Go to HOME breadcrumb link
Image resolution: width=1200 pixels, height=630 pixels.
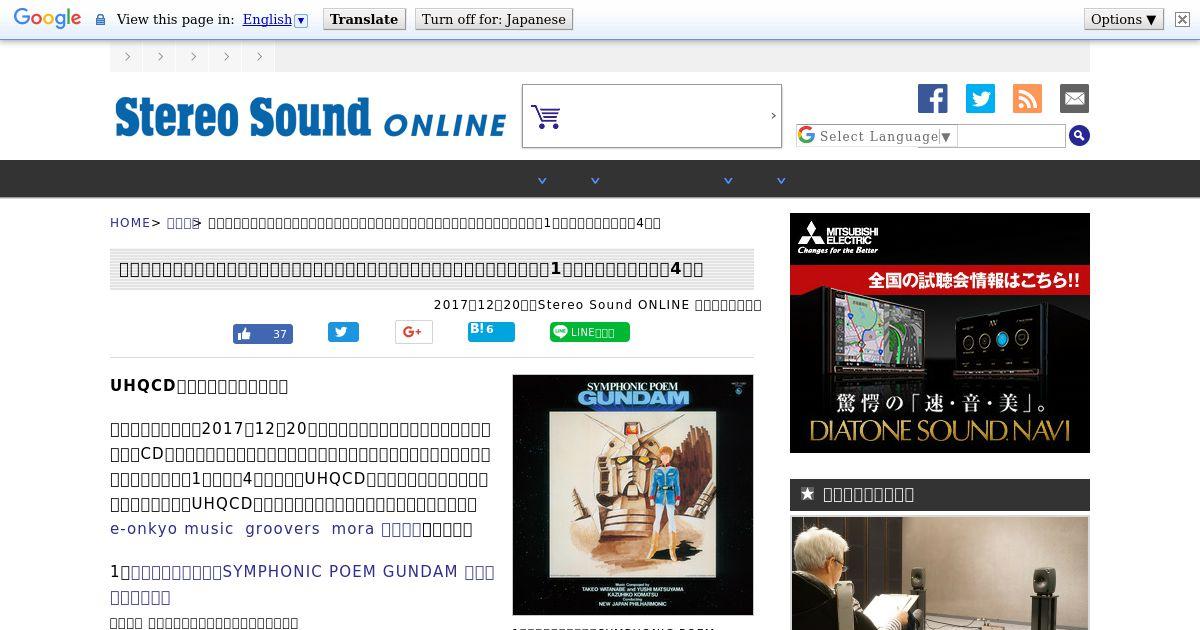[130, 223]
